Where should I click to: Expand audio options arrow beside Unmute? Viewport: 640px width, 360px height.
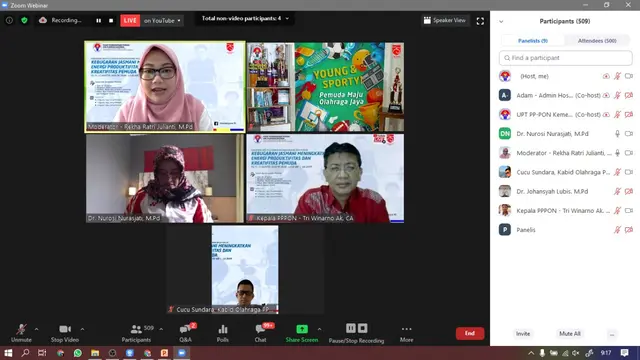36,329
